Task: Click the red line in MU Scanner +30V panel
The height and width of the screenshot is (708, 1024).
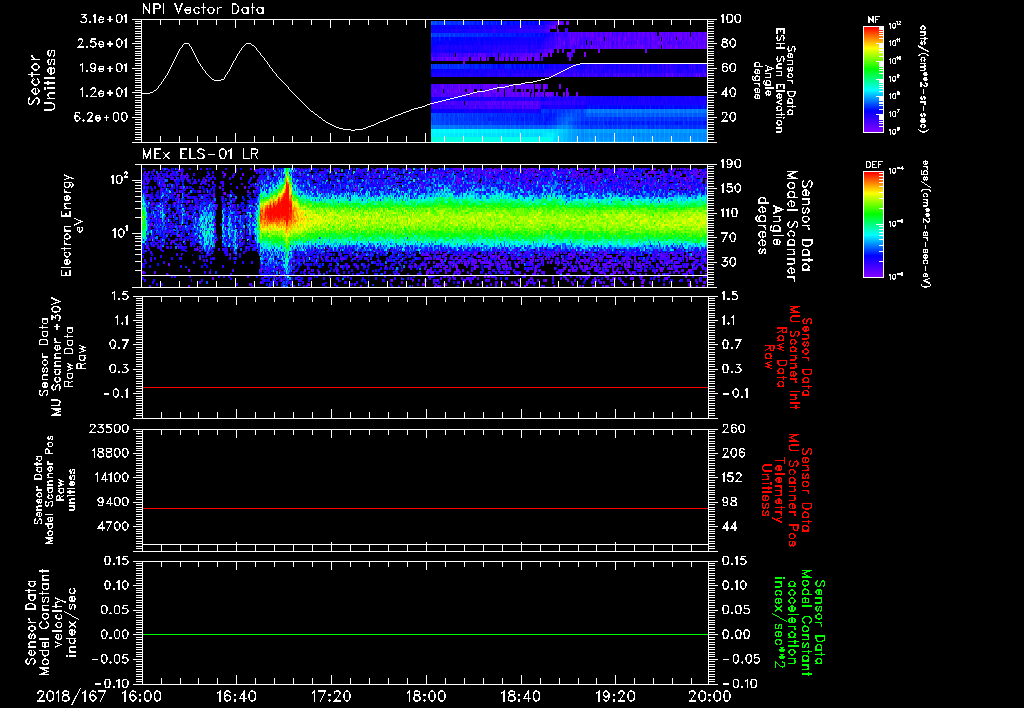Action: (425, 387)
